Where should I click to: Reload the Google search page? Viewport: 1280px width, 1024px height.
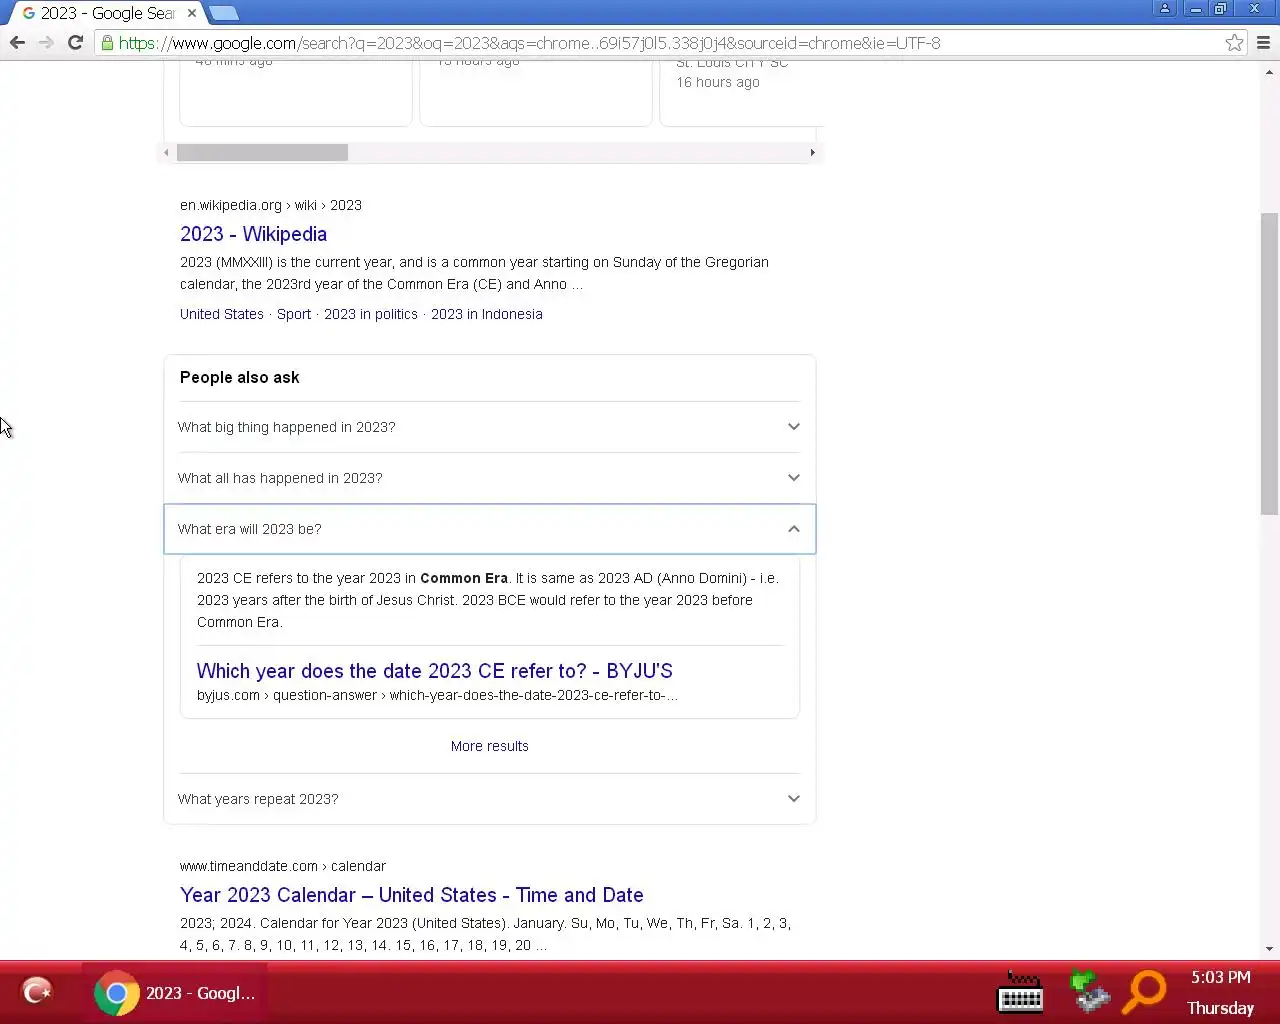click(75, 43)
